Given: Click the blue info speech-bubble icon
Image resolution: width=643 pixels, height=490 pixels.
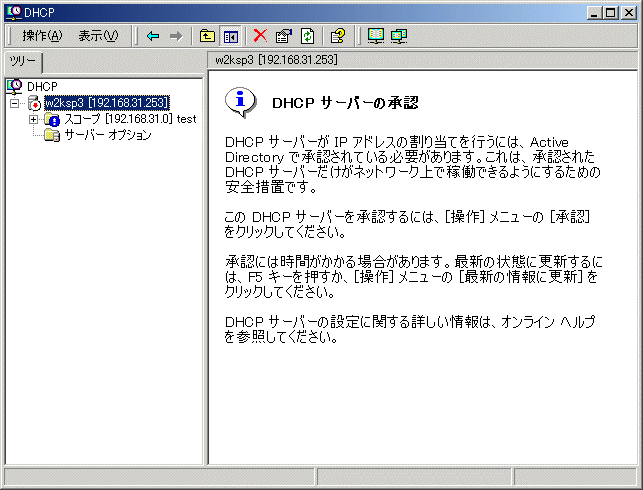Looking at the screenshot, I should (x=240, y=102).
